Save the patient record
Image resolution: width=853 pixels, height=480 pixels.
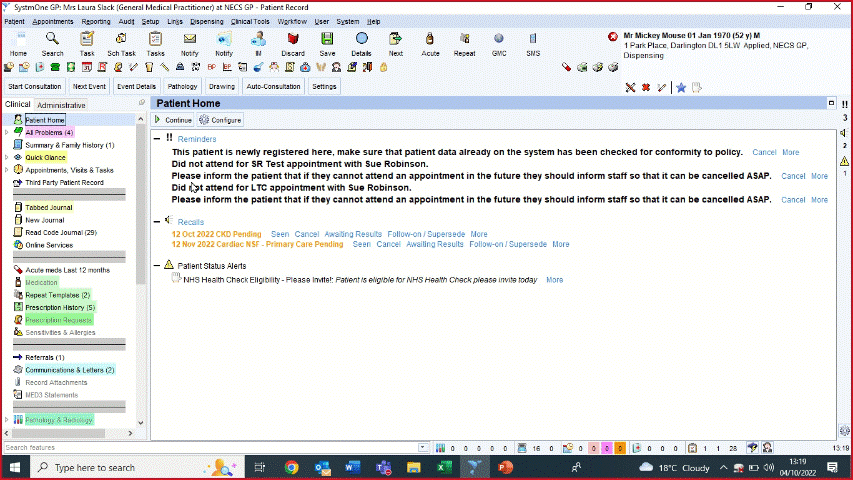(x=327, y=44)
